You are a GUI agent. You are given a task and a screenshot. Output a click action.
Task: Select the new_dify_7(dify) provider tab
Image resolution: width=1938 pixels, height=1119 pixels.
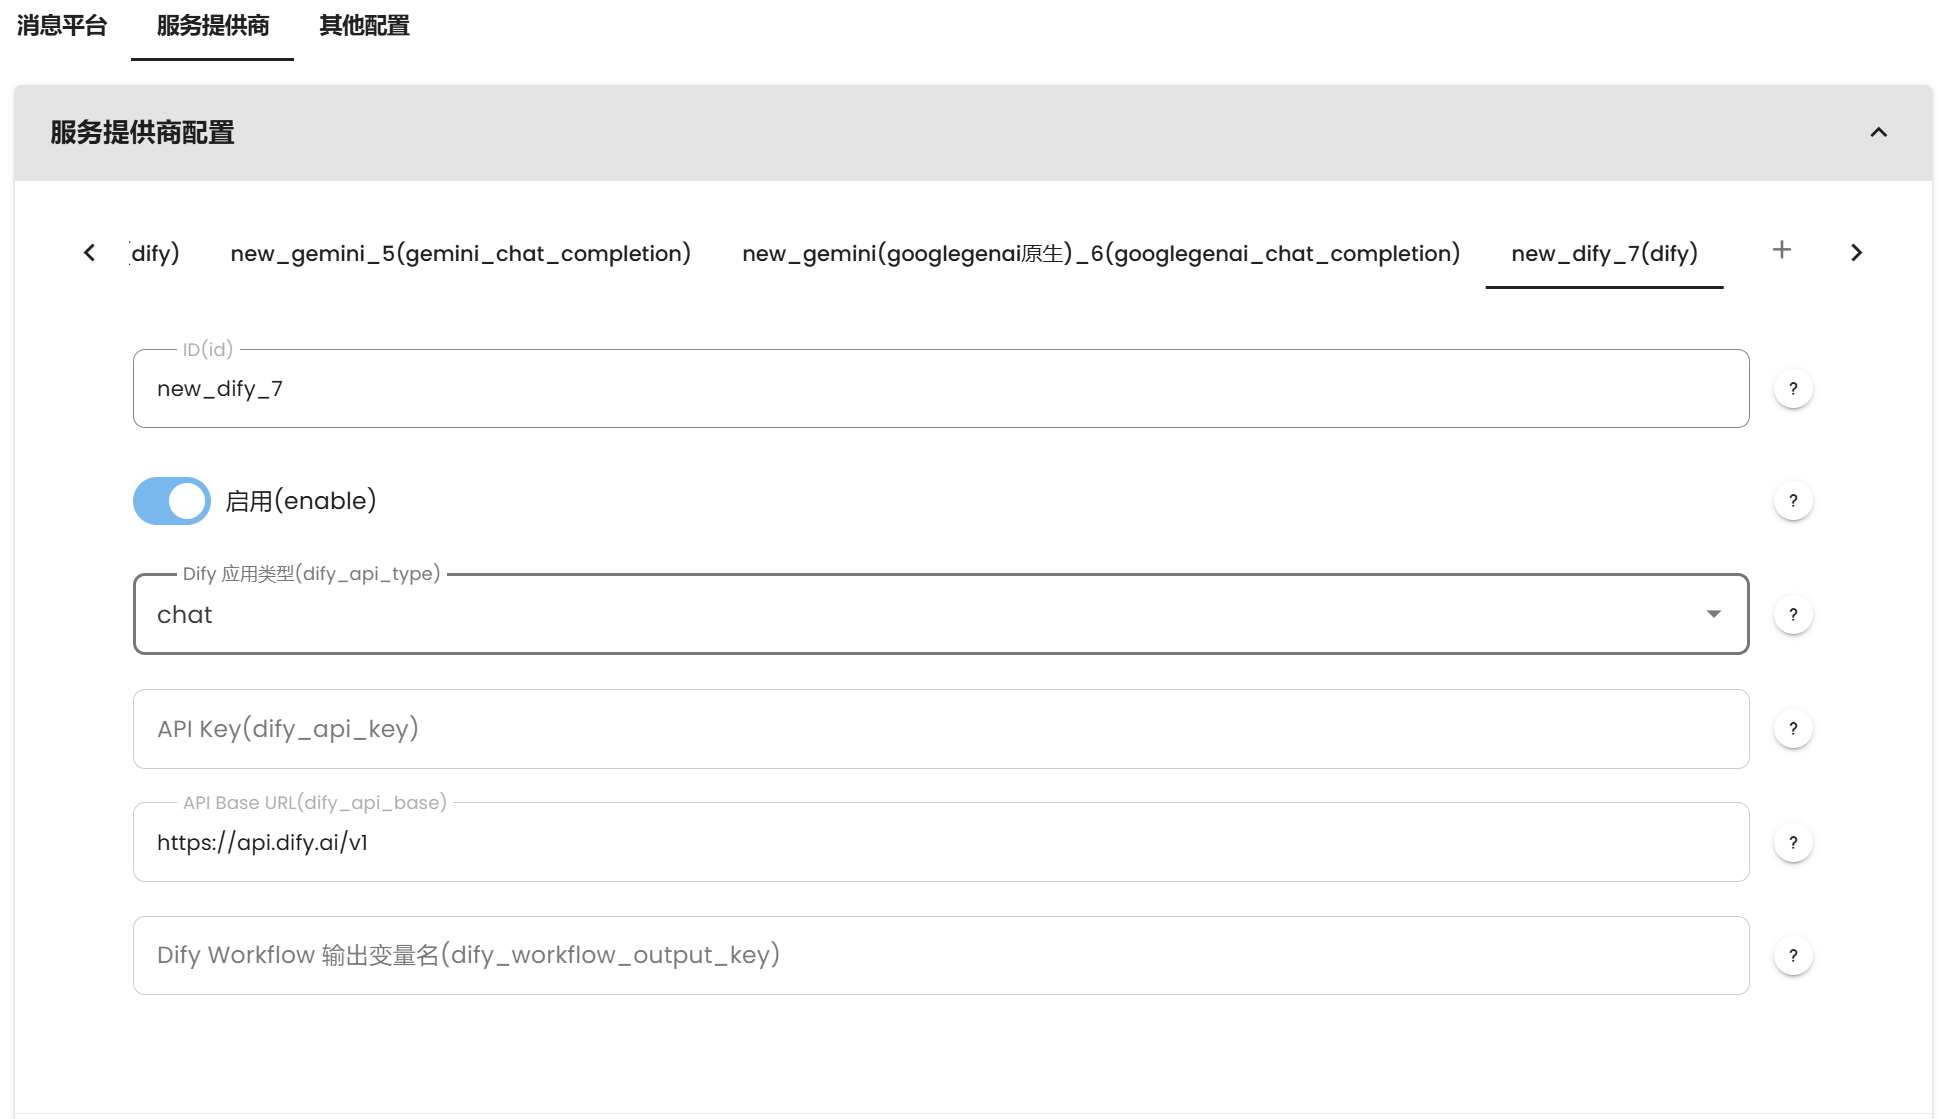(1604, 254)
